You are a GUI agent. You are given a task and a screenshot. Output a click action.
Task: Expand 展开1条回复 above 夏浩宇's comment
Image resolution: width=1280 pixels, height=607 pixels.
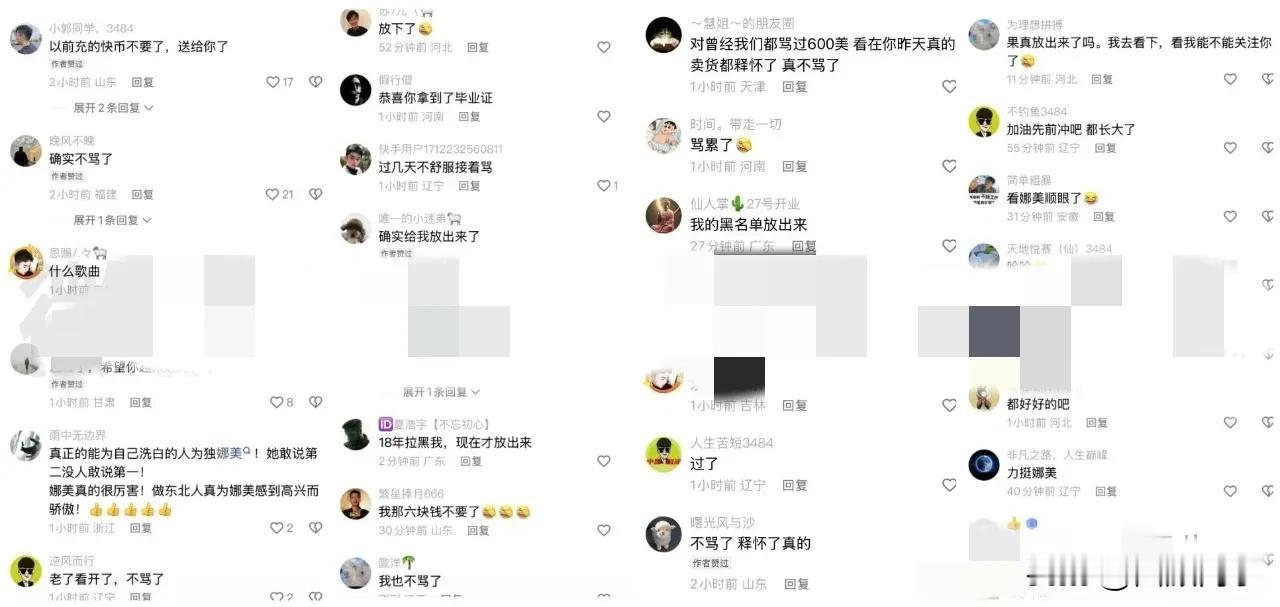pyautogui.click(x=441, y=392)
